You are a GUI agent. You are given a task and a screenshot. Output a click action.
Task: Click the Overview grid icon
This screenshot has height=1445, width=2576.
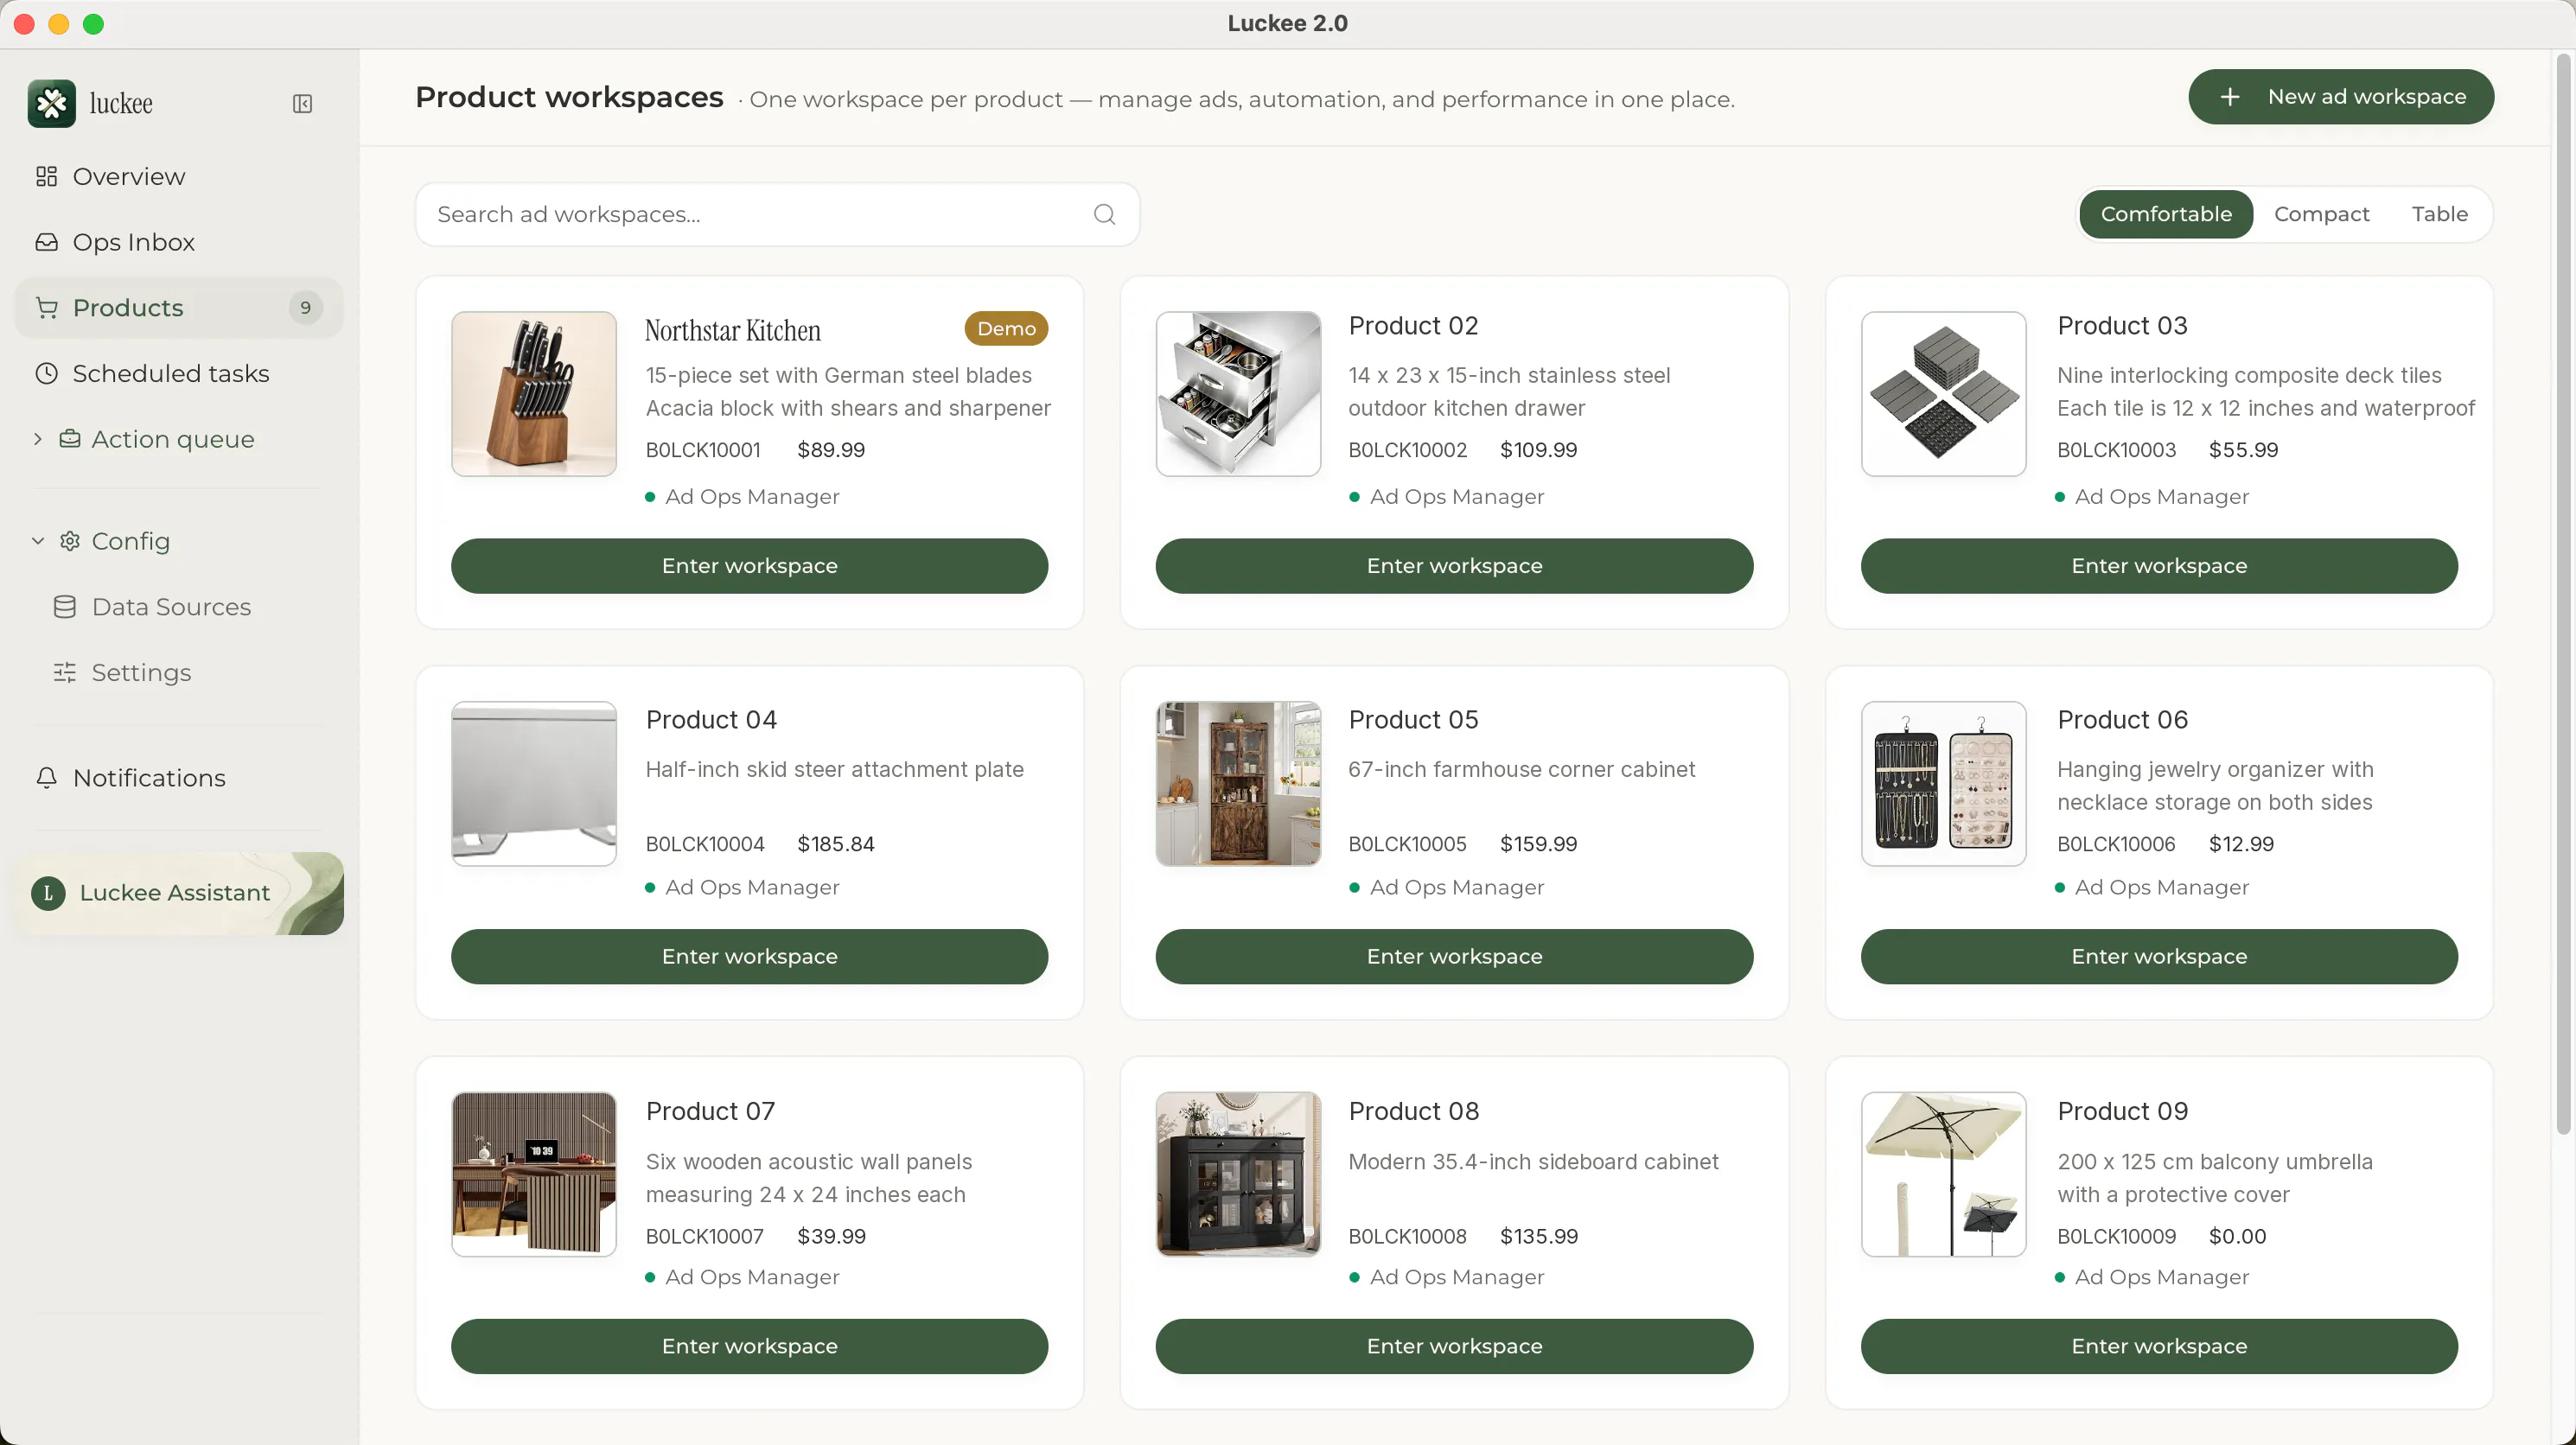46,177
